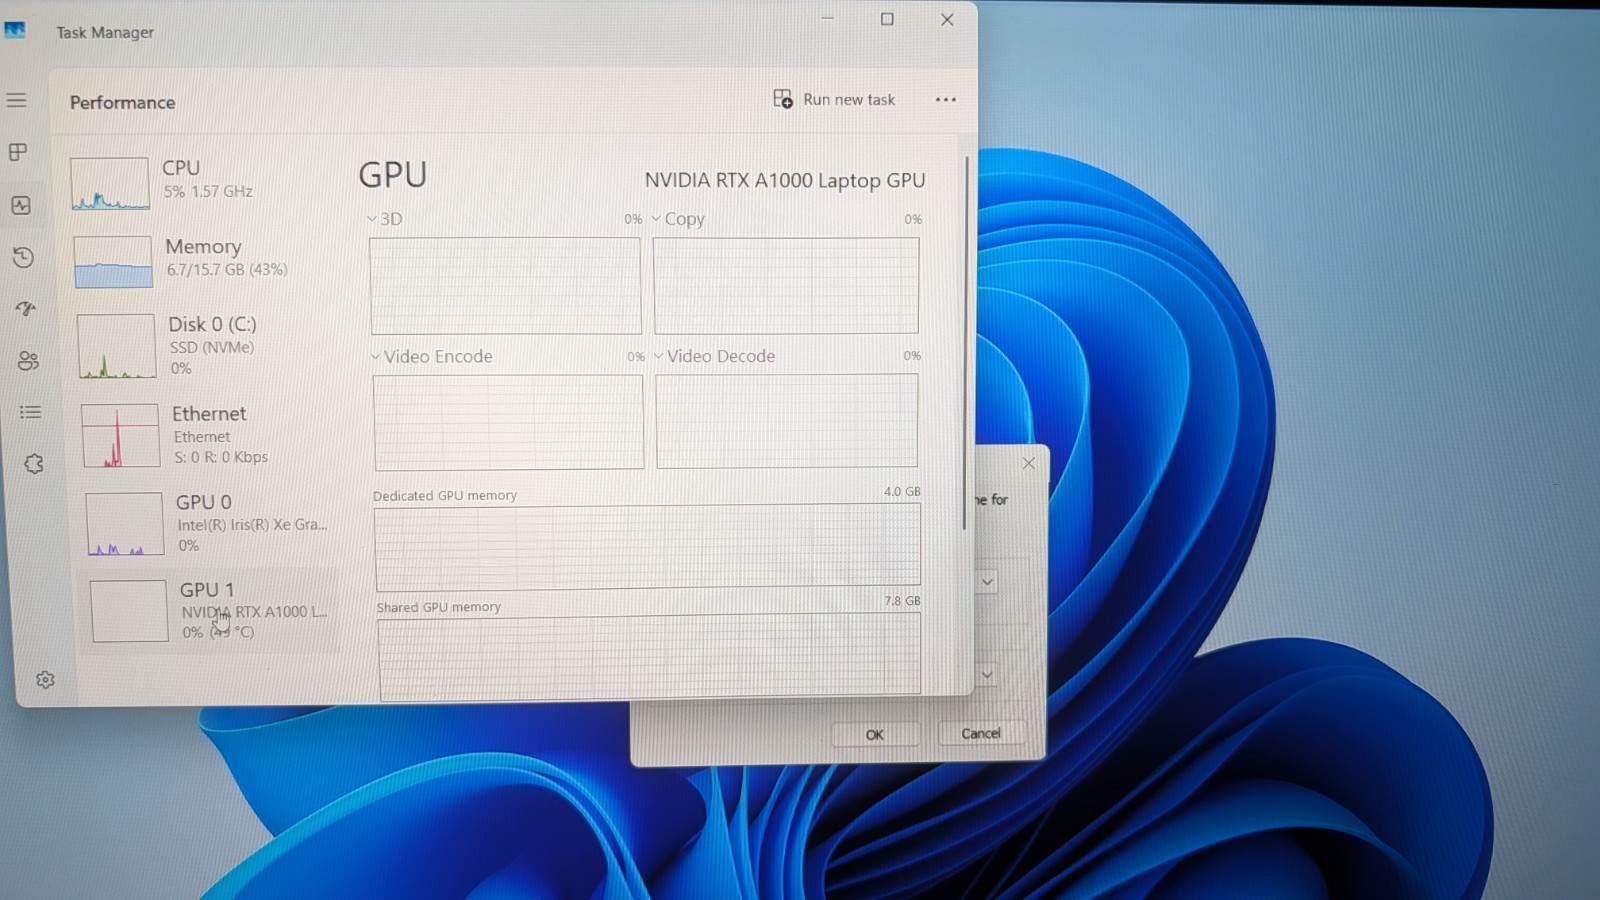The image size is (1600, 900).
Task: Select the Memory performance entry
Action: [x=205, y=260]
